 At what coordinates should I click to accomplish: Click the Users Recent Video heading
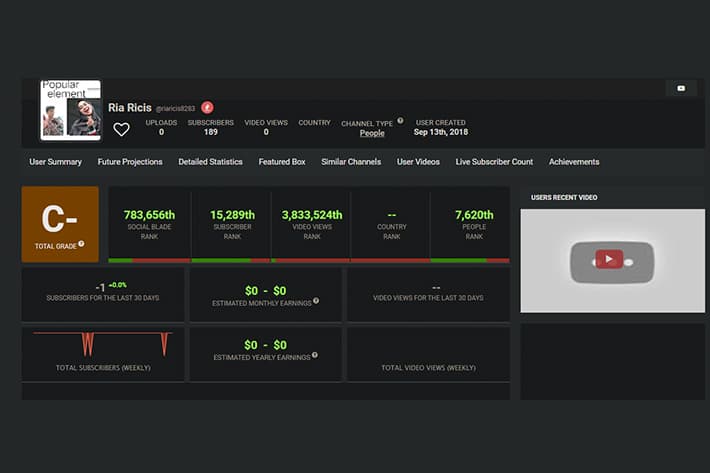point(564,197)
